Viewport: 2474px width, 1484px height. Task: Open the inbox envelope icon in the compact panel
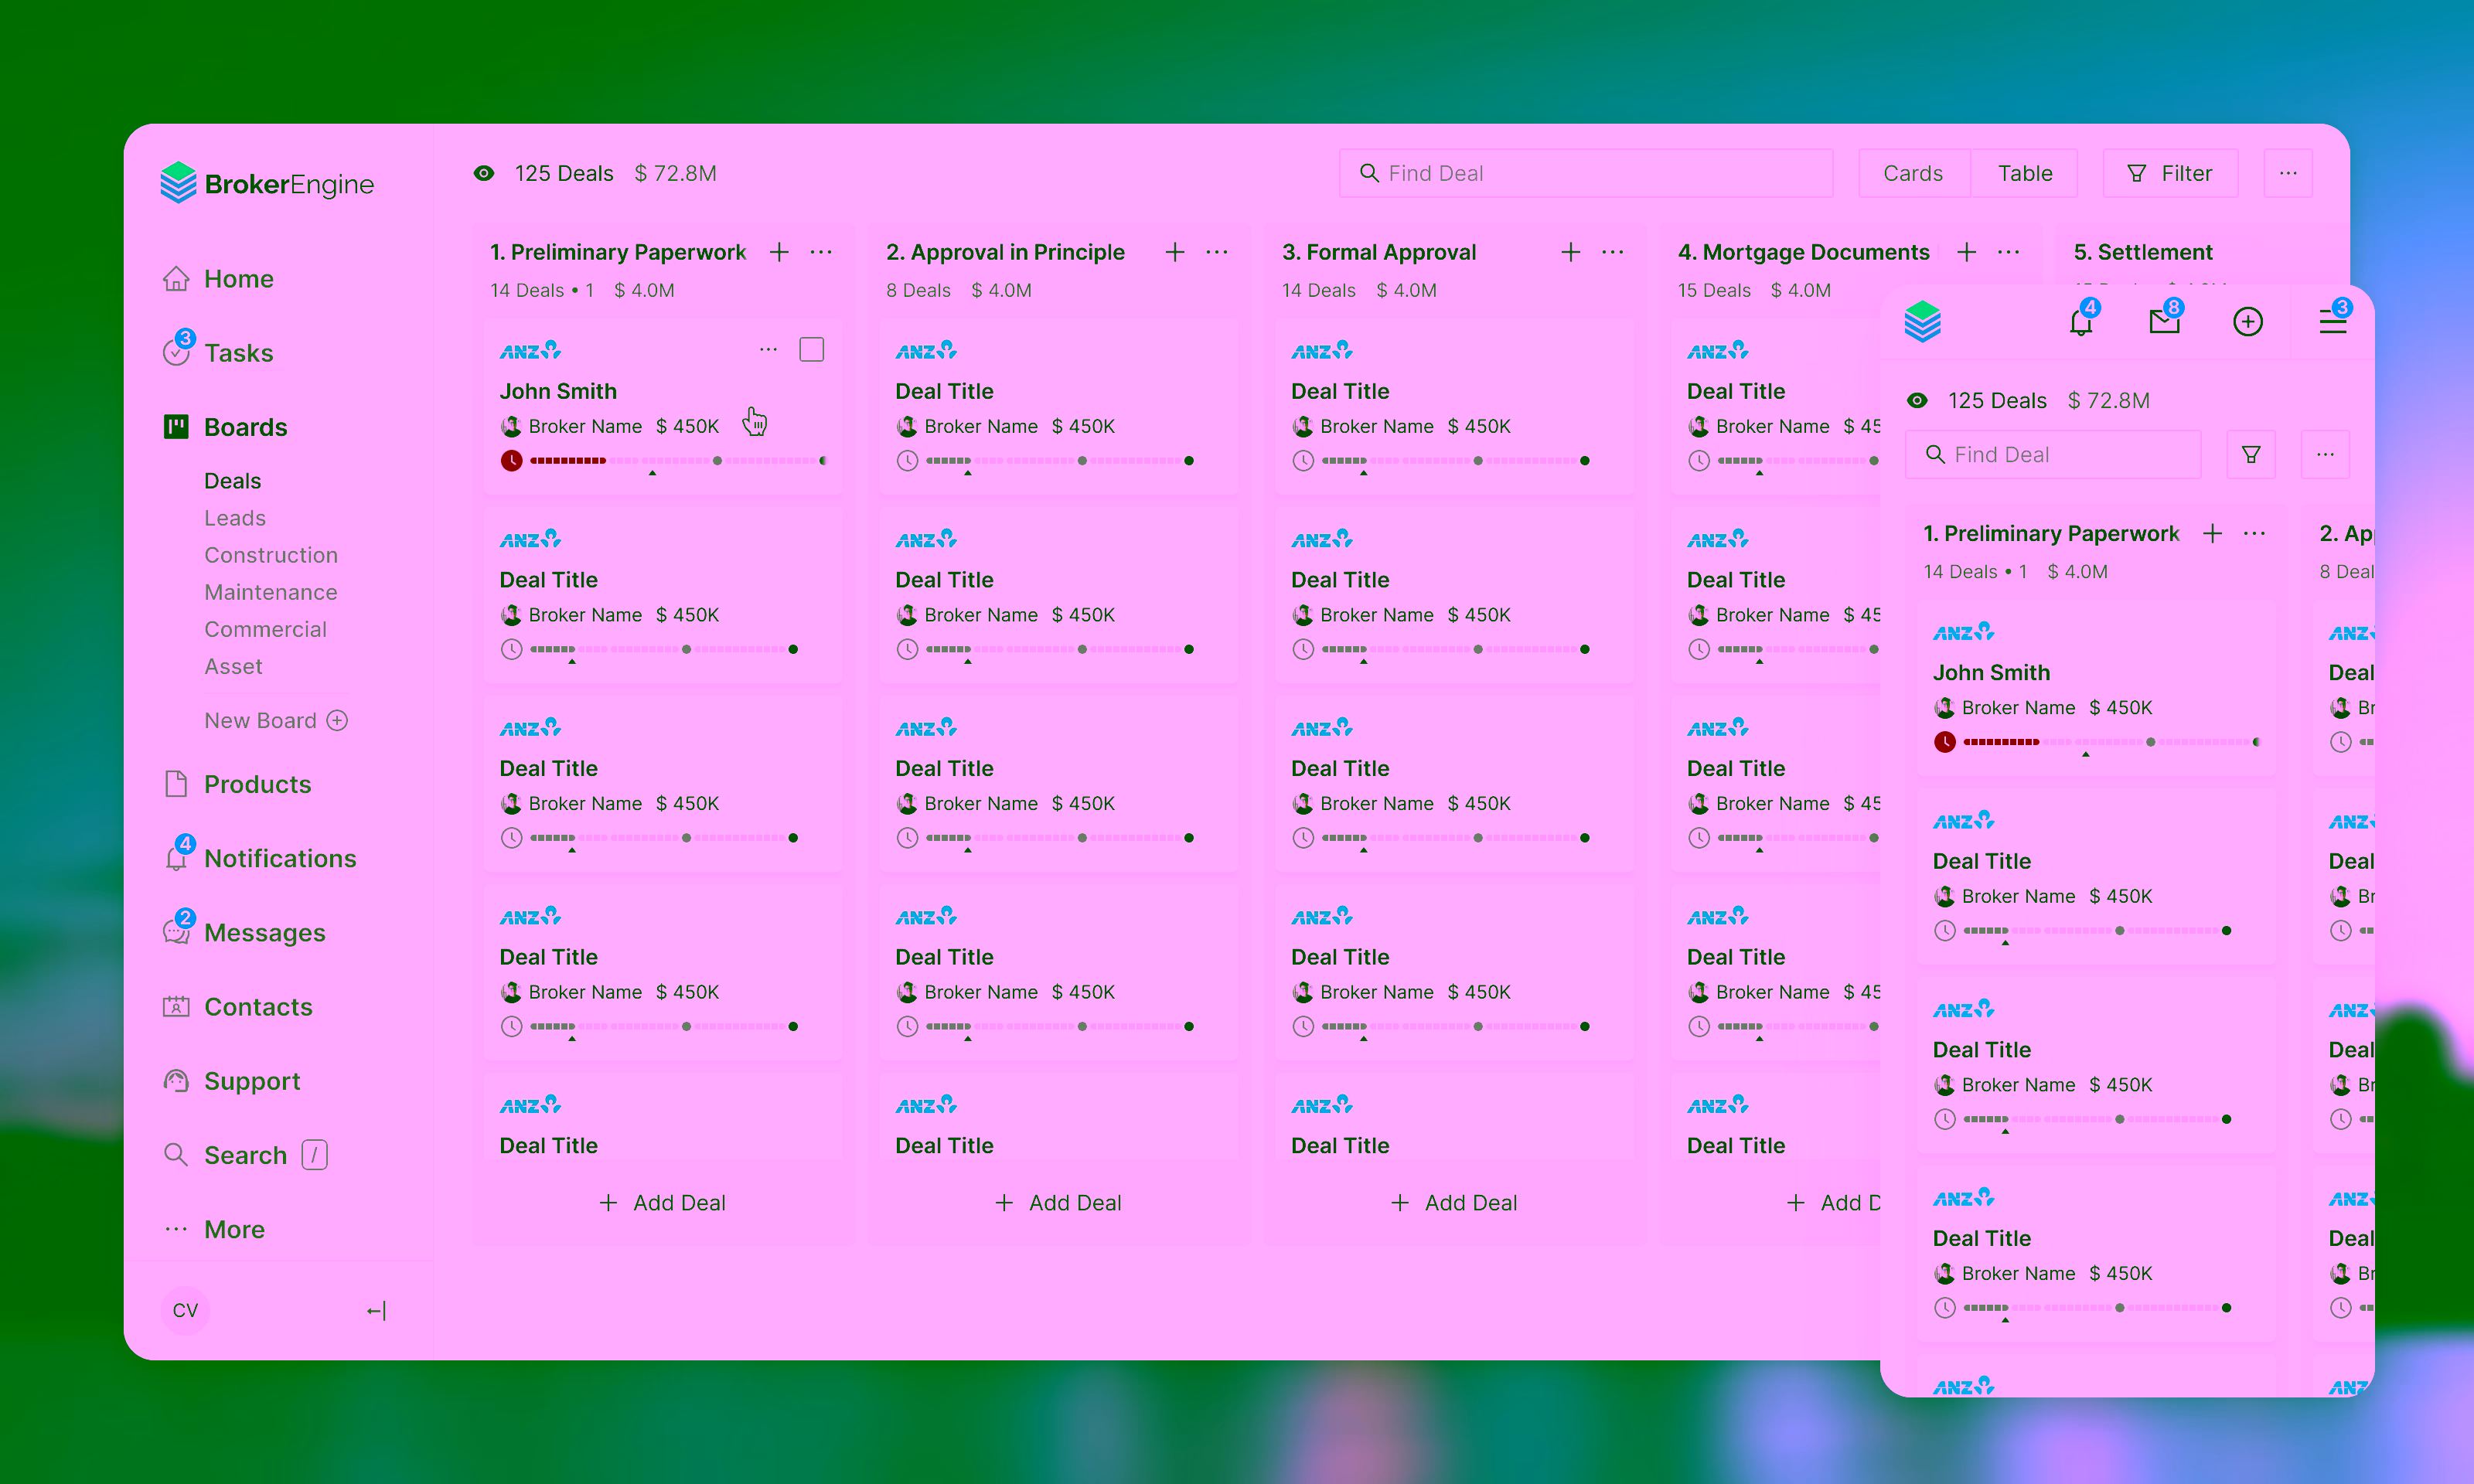[2164, 322]
